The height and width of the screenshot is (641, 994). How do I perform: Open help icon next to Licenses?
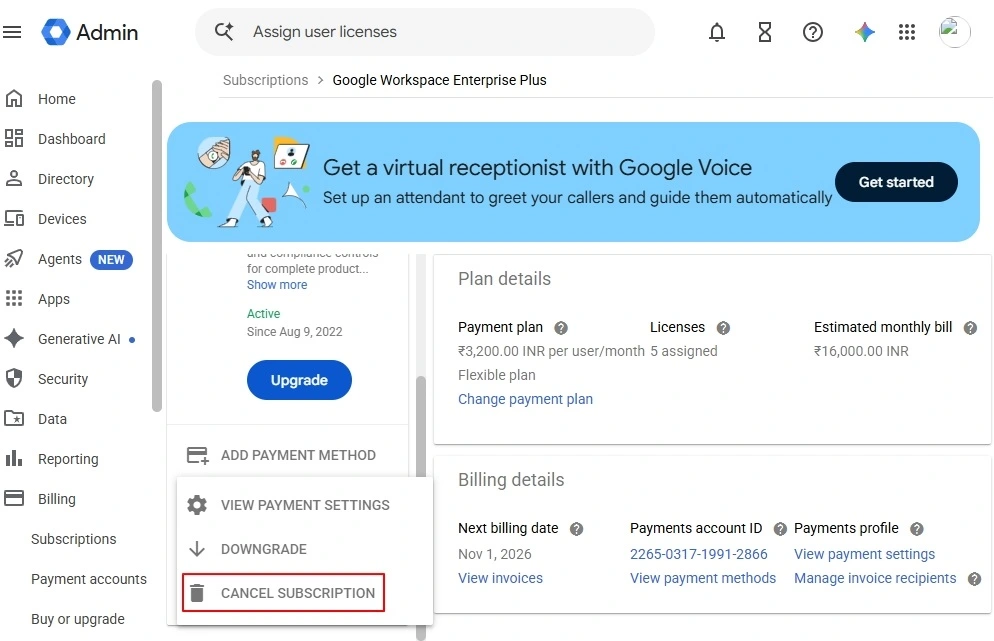coord(723,328)
